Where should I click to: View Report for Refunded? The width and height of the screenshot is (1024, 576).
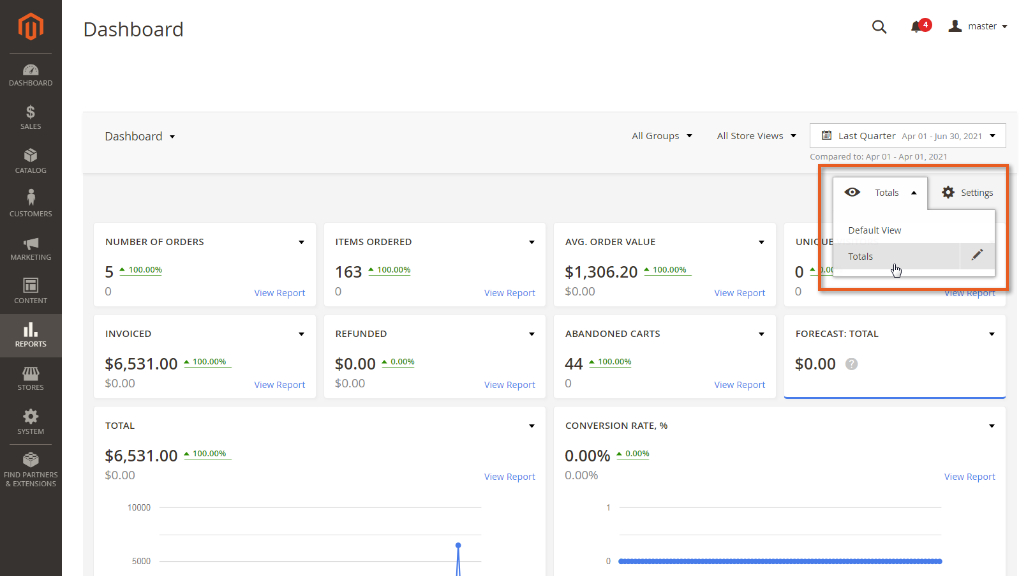coord(509,385)
